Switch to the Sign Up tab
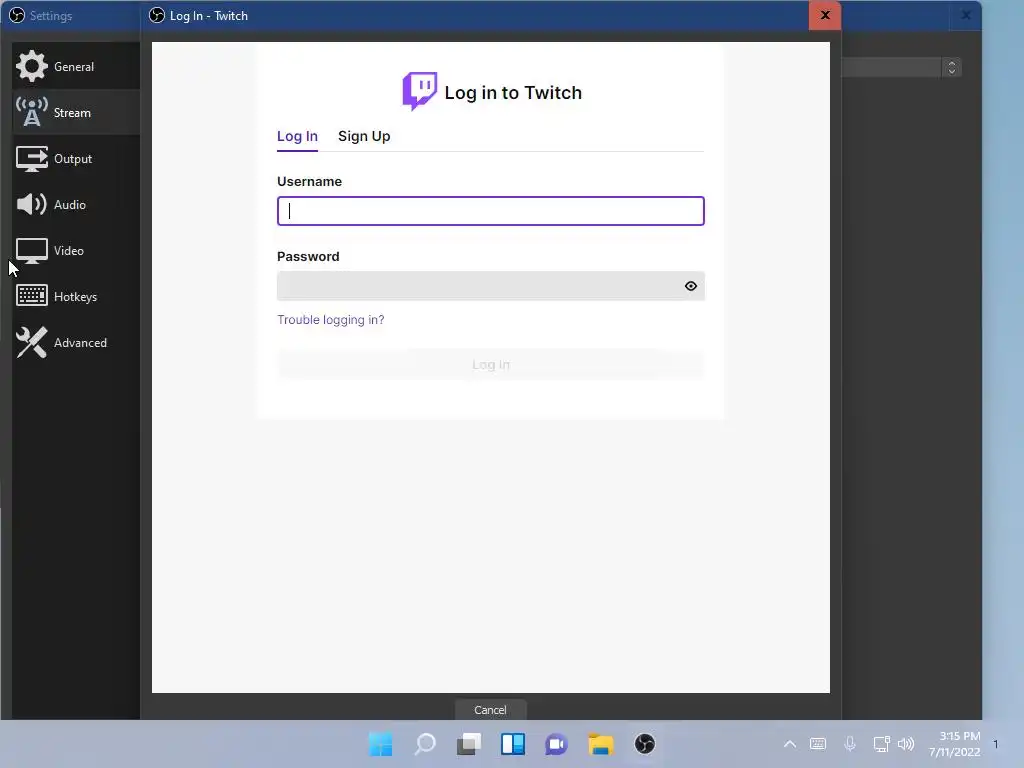The height and width of the screenshot is (768, 1024). [x=364, y=136]
